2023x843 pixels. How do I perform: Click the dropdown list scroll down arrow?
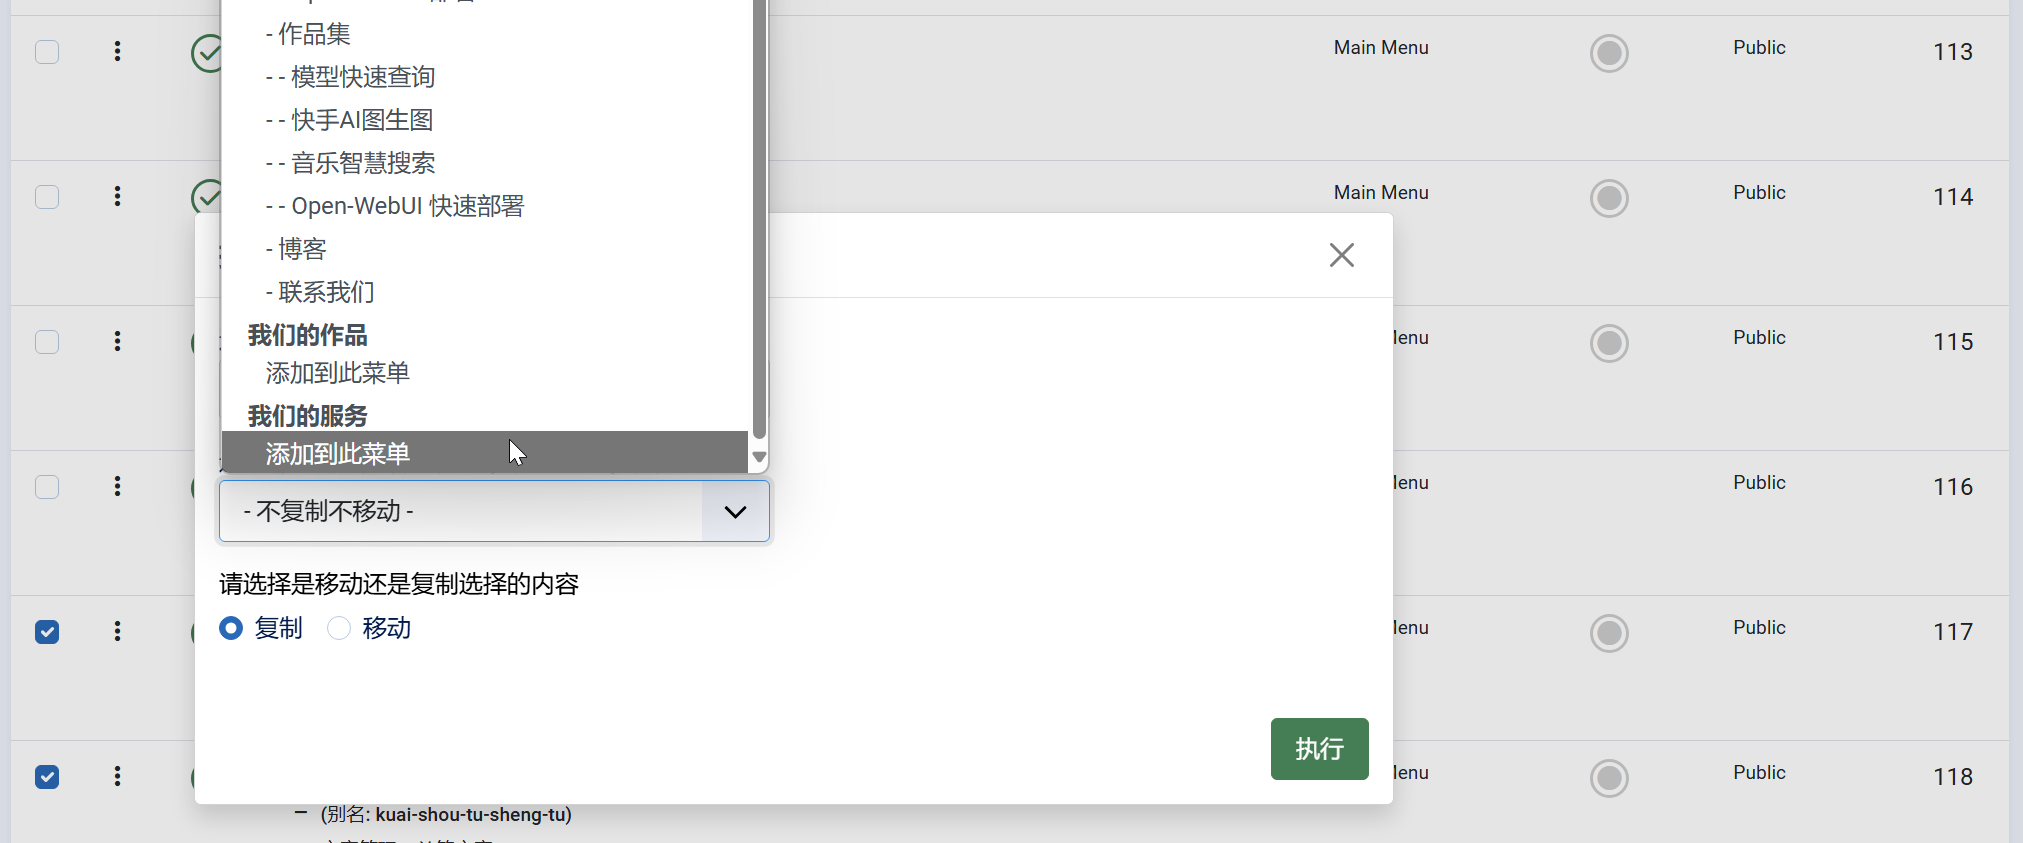tap(759, 457)
